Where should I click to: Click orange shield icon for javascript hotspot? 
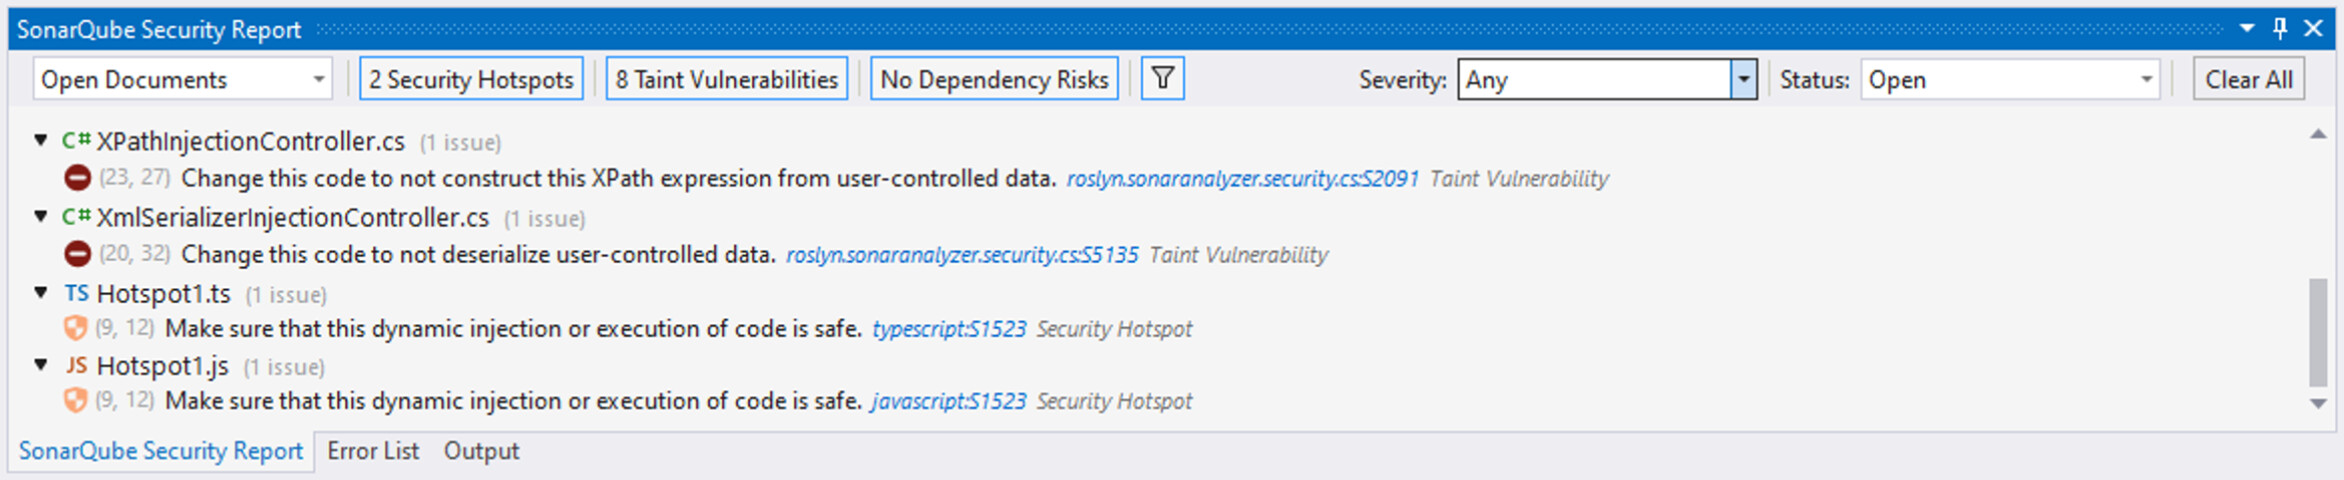[75, 400]
